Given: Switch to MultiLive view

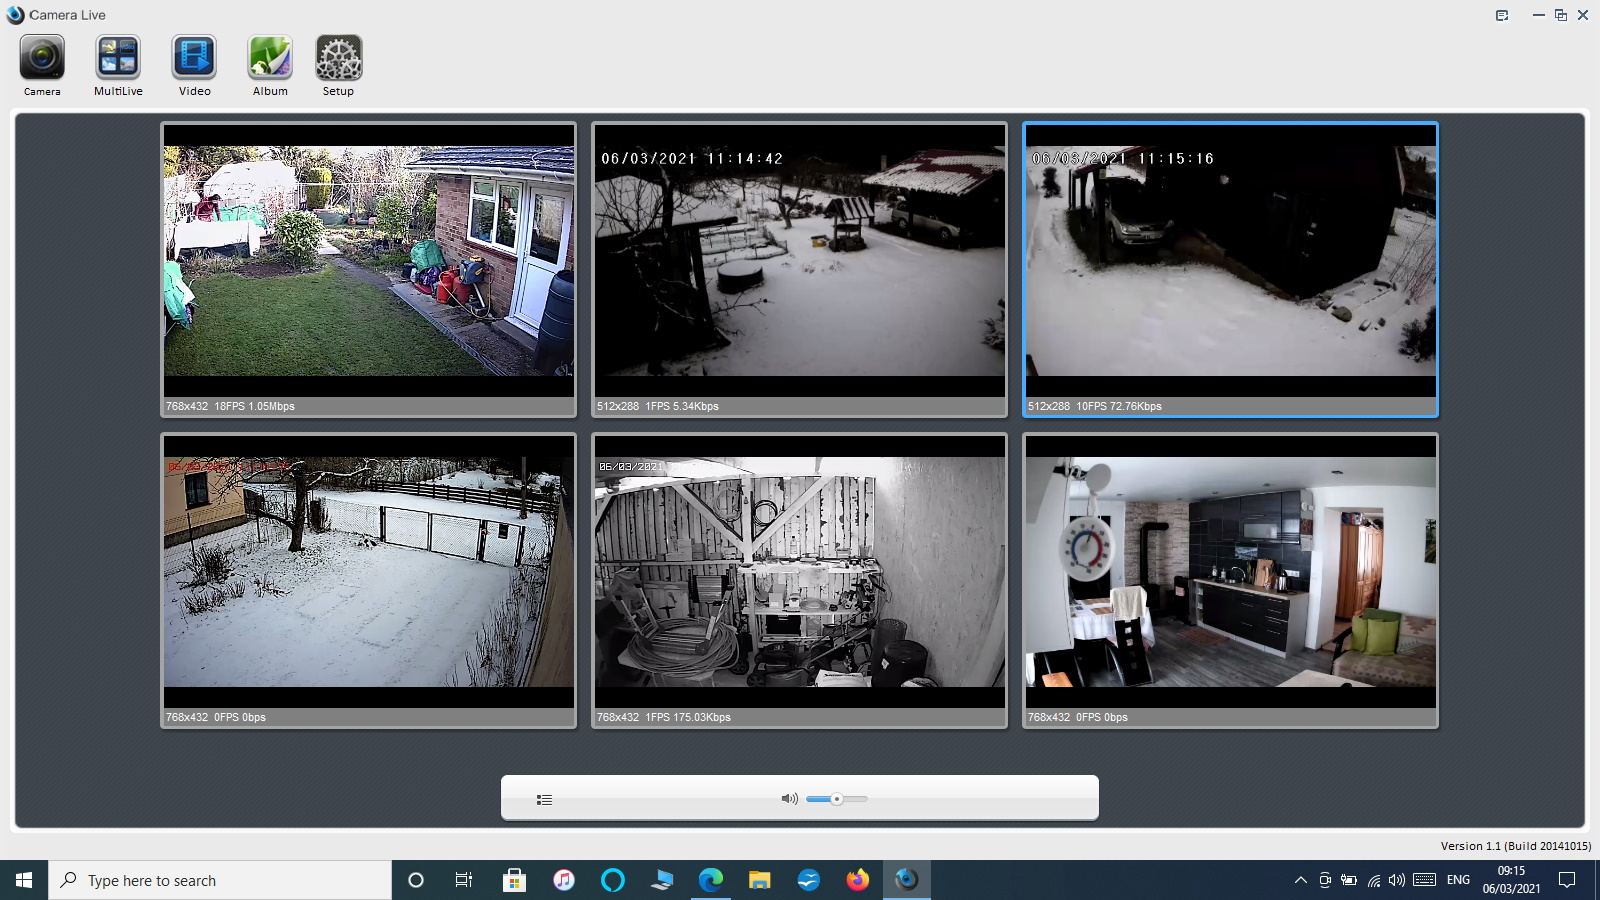Looking at the screenshot, I should pos(118,59).
